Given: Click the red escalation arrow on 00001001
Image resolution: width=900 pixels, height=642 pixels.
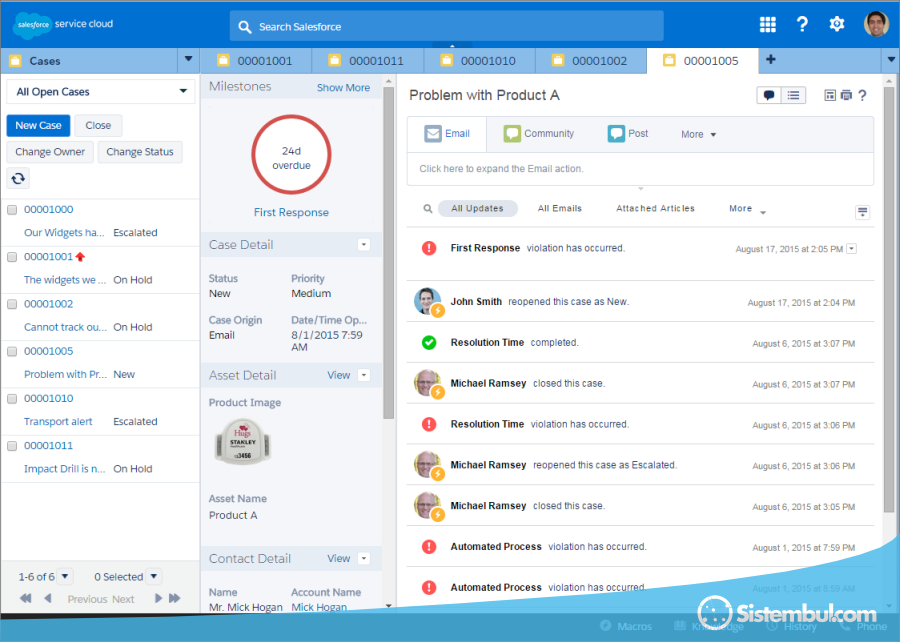Looking at the screenshot, I should point(80,256).
